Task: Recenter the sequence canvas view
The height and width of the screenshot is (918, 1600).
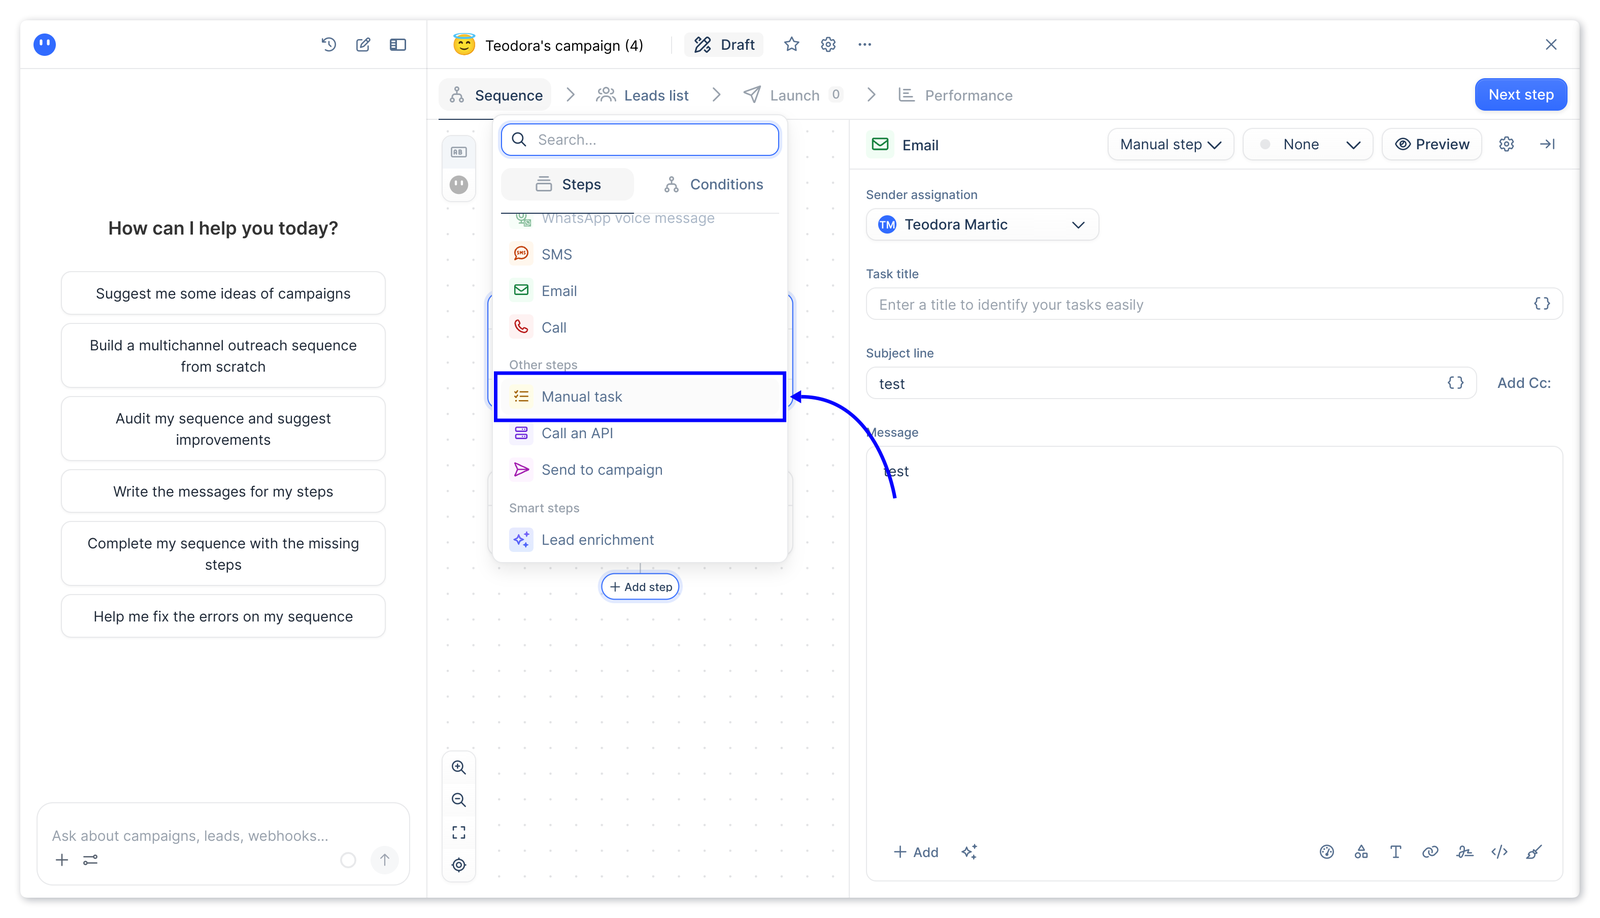Action: tap(459, 865)
